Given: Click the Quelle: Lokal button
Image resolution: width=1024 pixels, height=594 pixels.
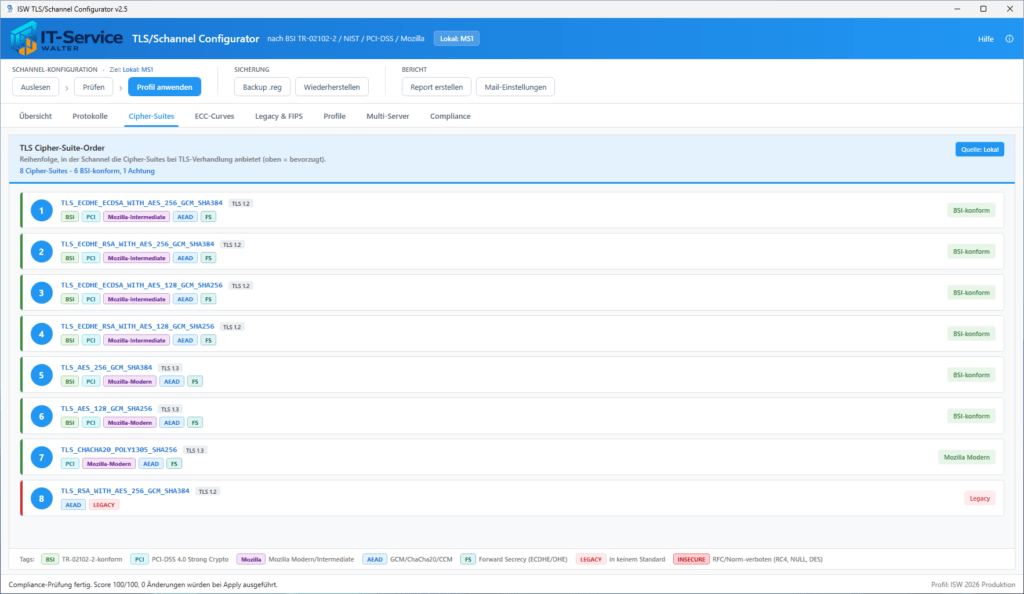Looking at the screenshot, I should (x=980, y=149).
